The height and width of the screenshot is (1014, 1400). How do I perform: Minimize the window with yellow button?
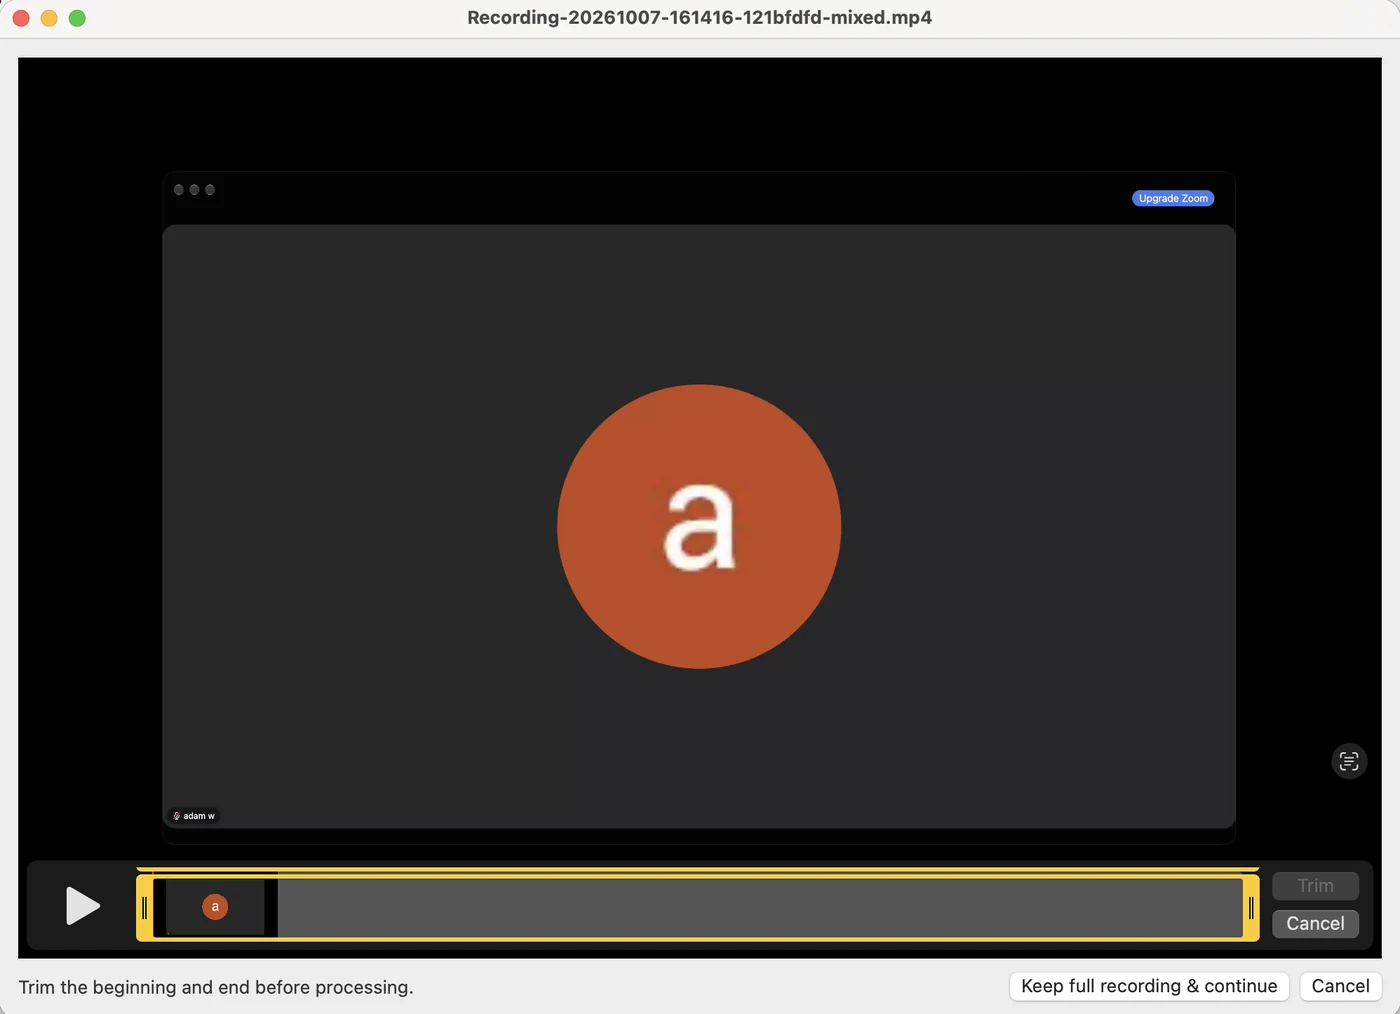(49, 18)
